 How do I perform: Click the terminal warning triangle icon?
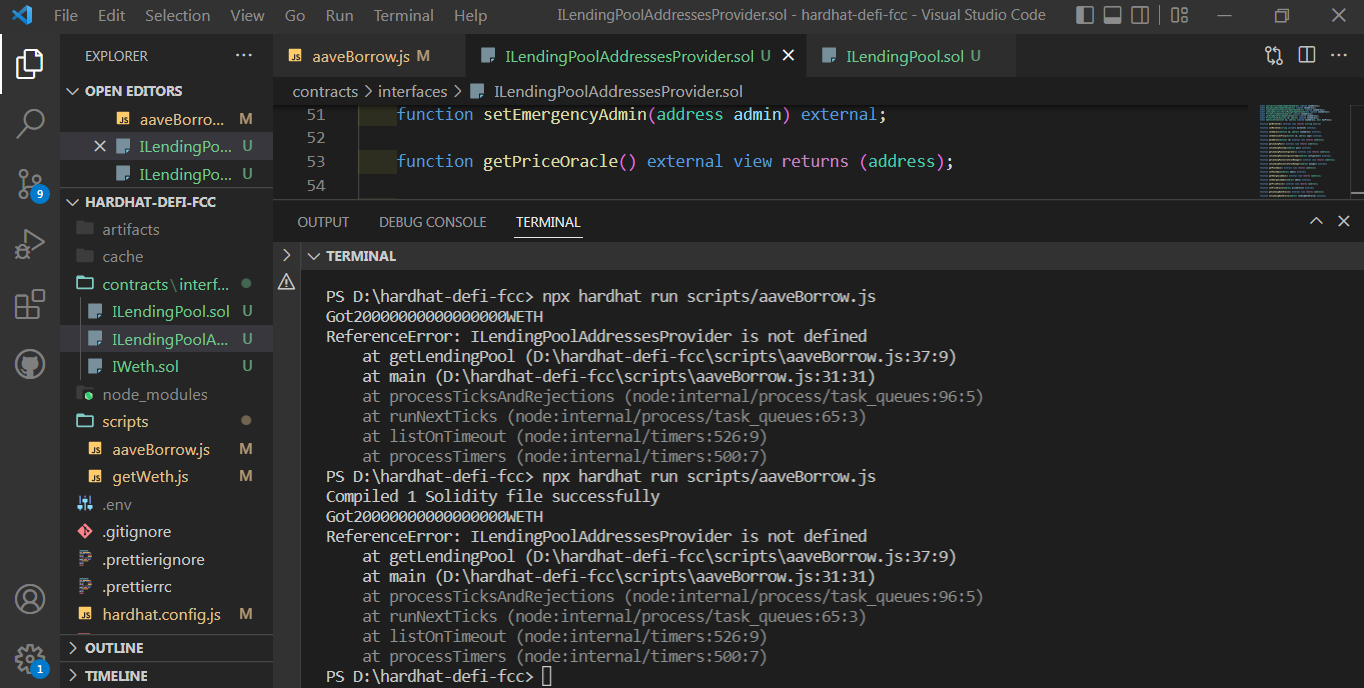point(286,282)
